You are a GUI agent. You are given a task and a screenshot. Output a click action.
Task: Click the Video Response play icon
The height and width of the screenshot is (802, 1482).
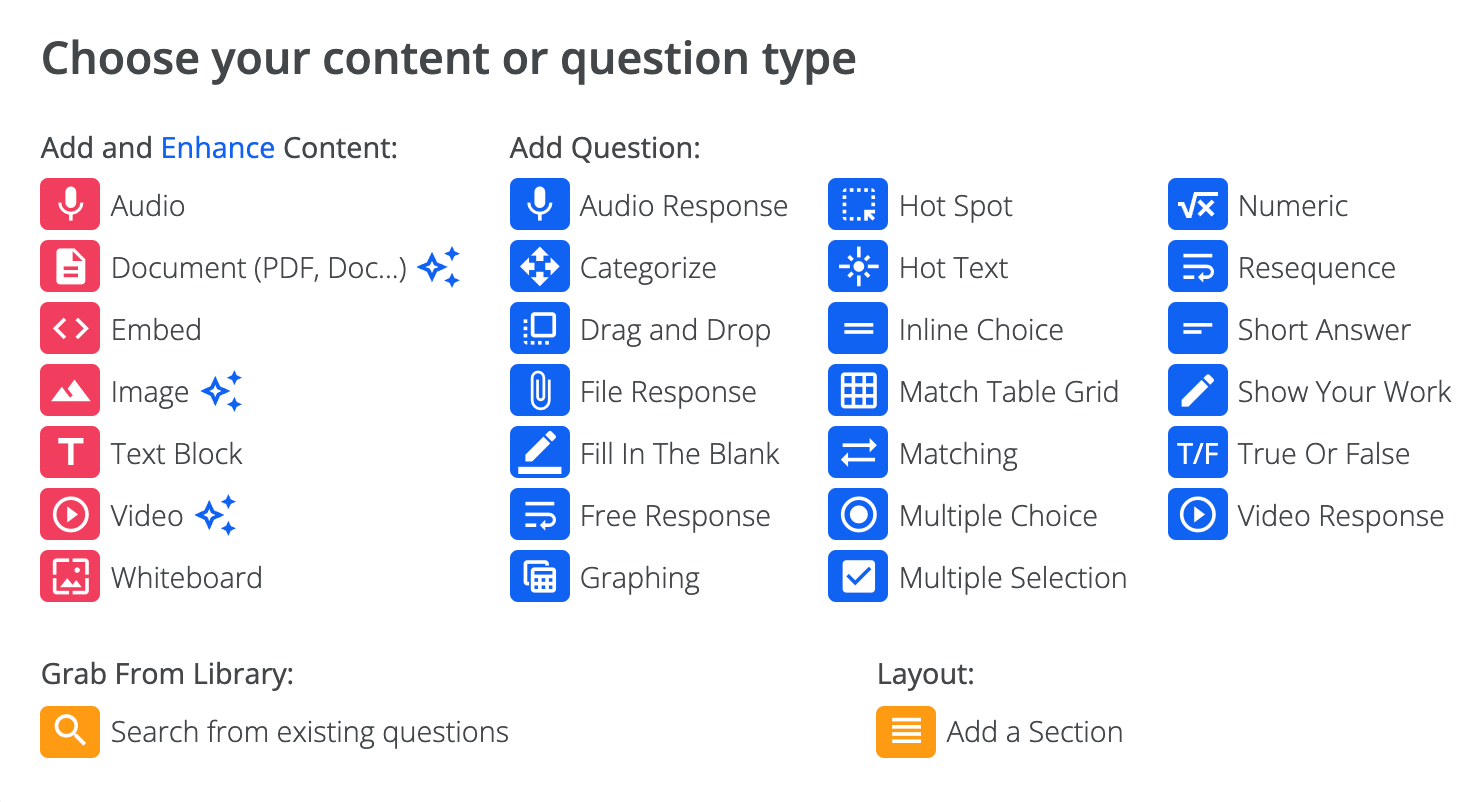pyautogui.click(x=1198, y=516)
